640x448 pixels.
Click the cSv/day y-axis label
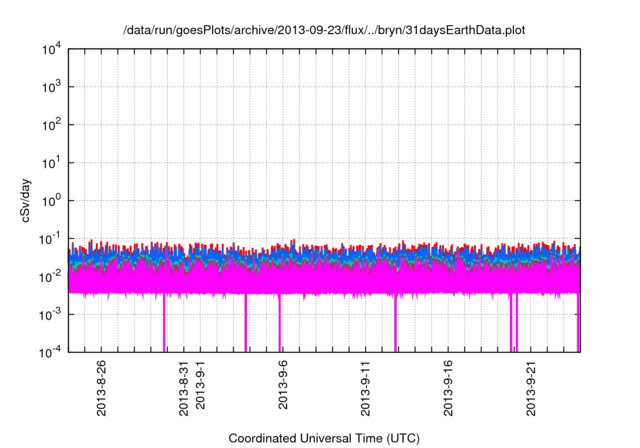25,200
